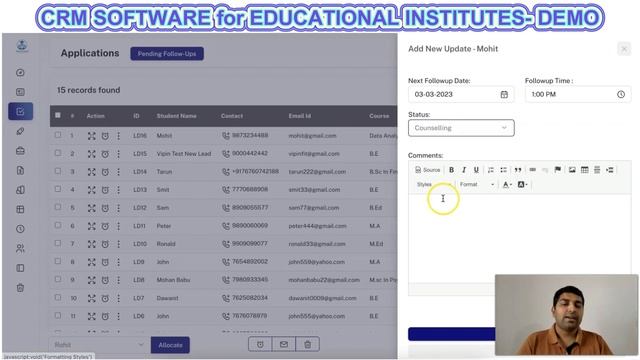
Task: Insert a numbered list in comments
Action: [x=491, y=170]
